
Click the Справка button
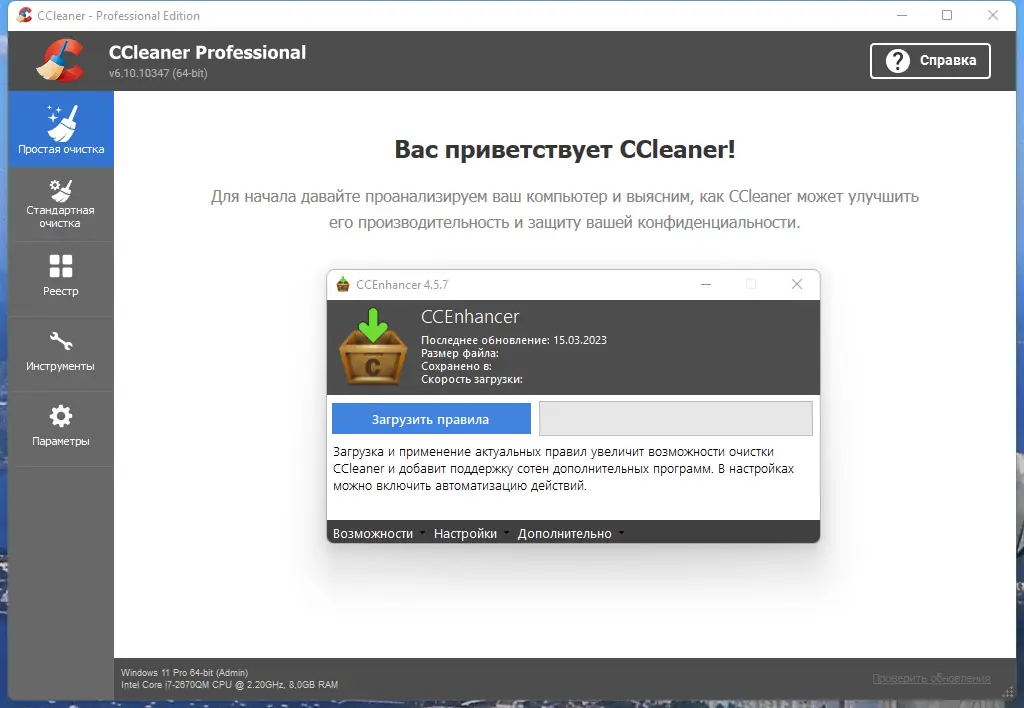click(x=930, y=61)
